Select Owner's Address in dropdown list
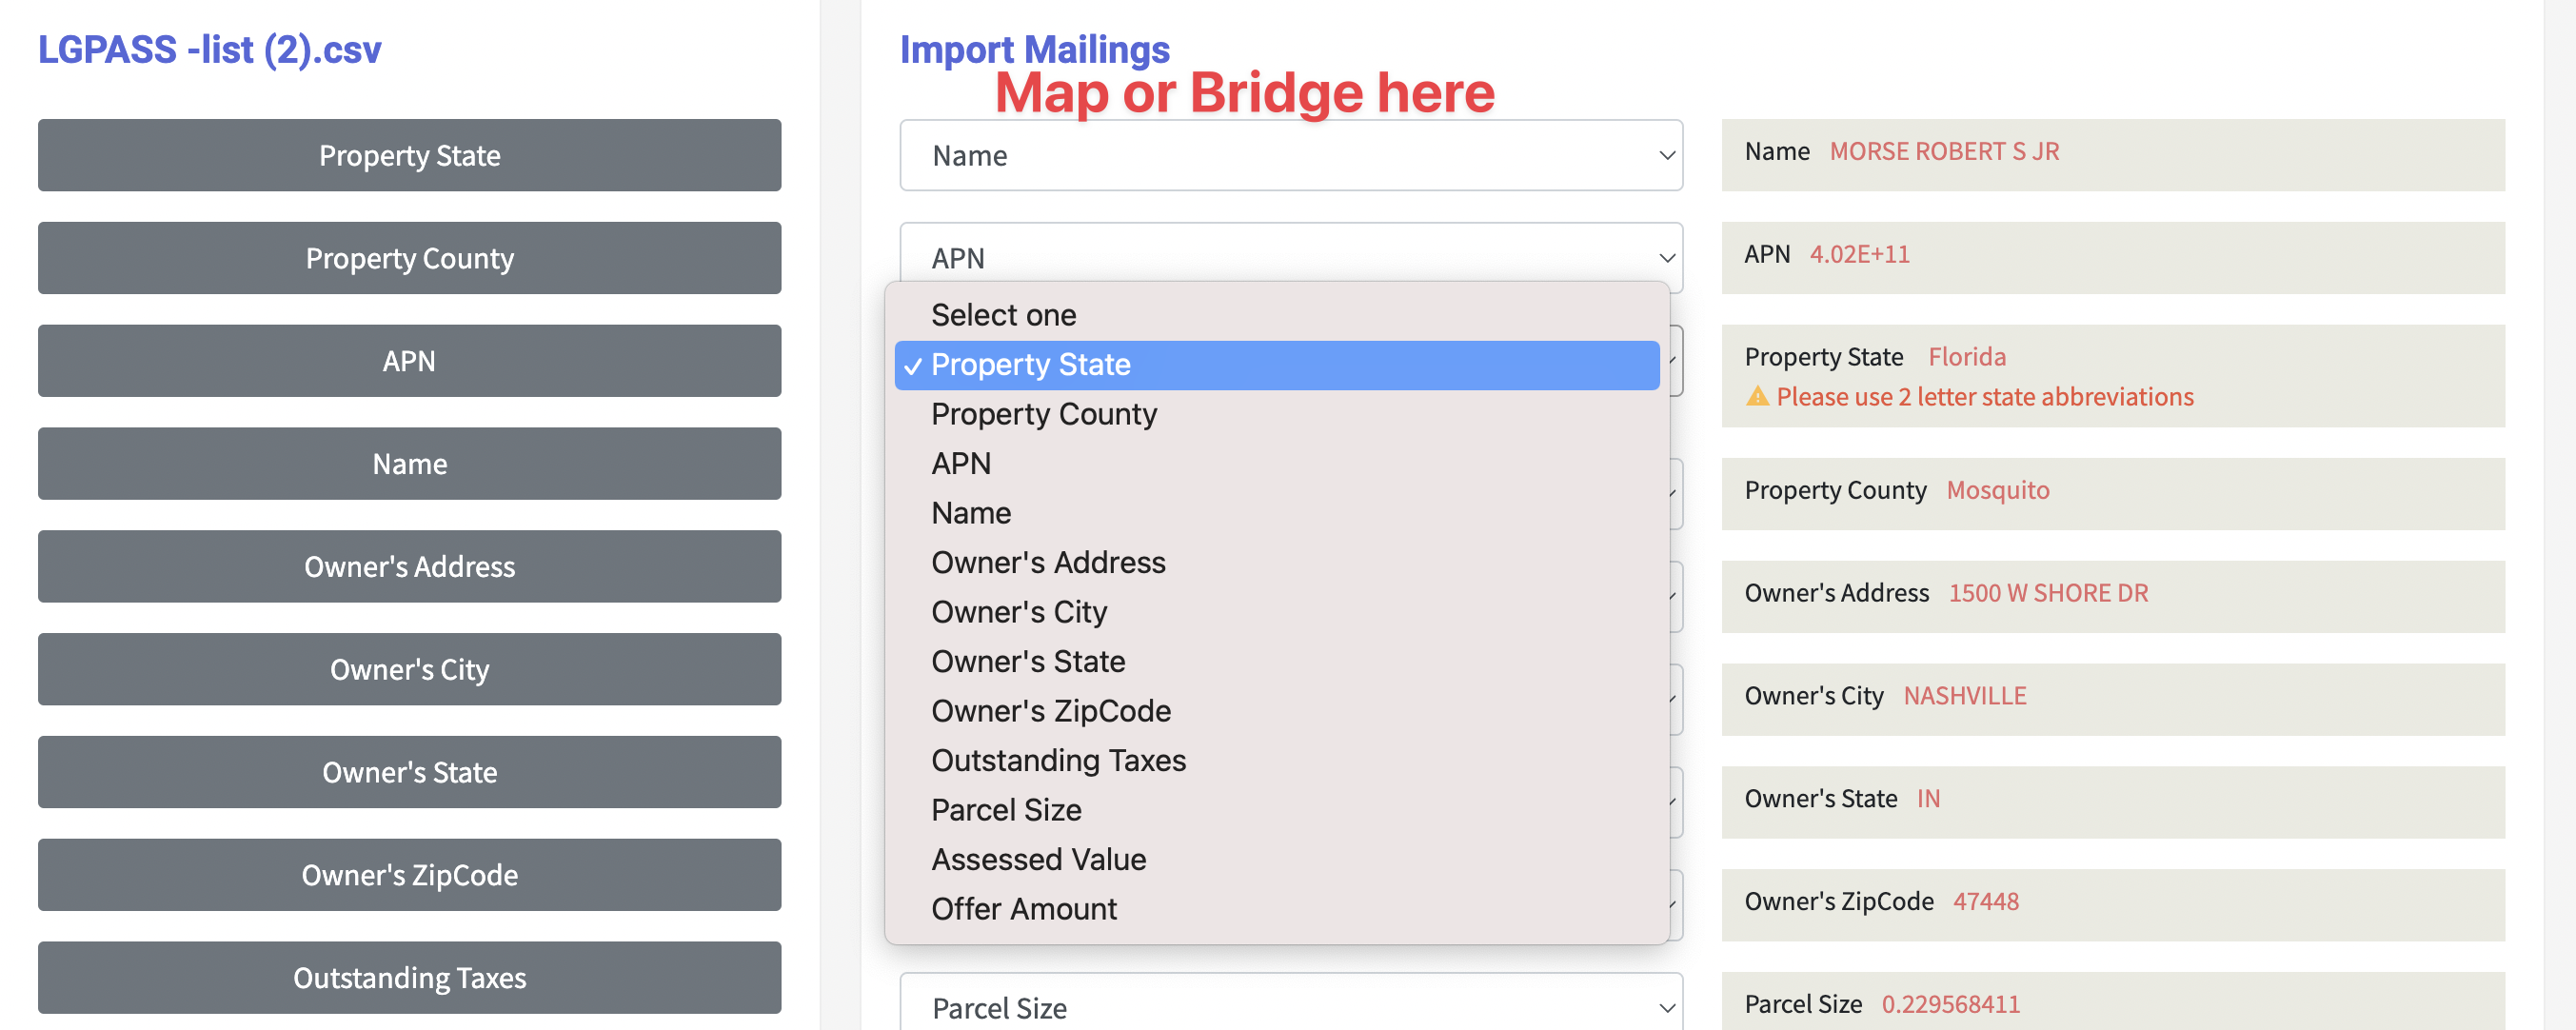The height and width of the screenshot is (1030, 2576). coord(1277,563)
